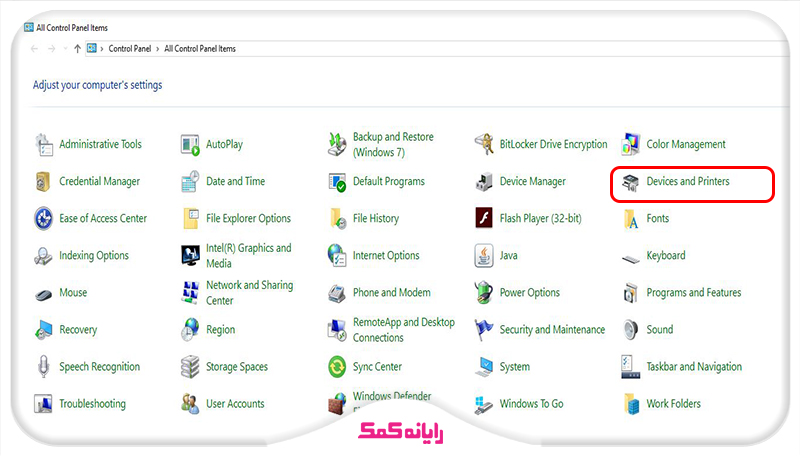Select All Control Panel Items breadcrumb
This screenshot has height=456, width=800.
coord(199,49)
